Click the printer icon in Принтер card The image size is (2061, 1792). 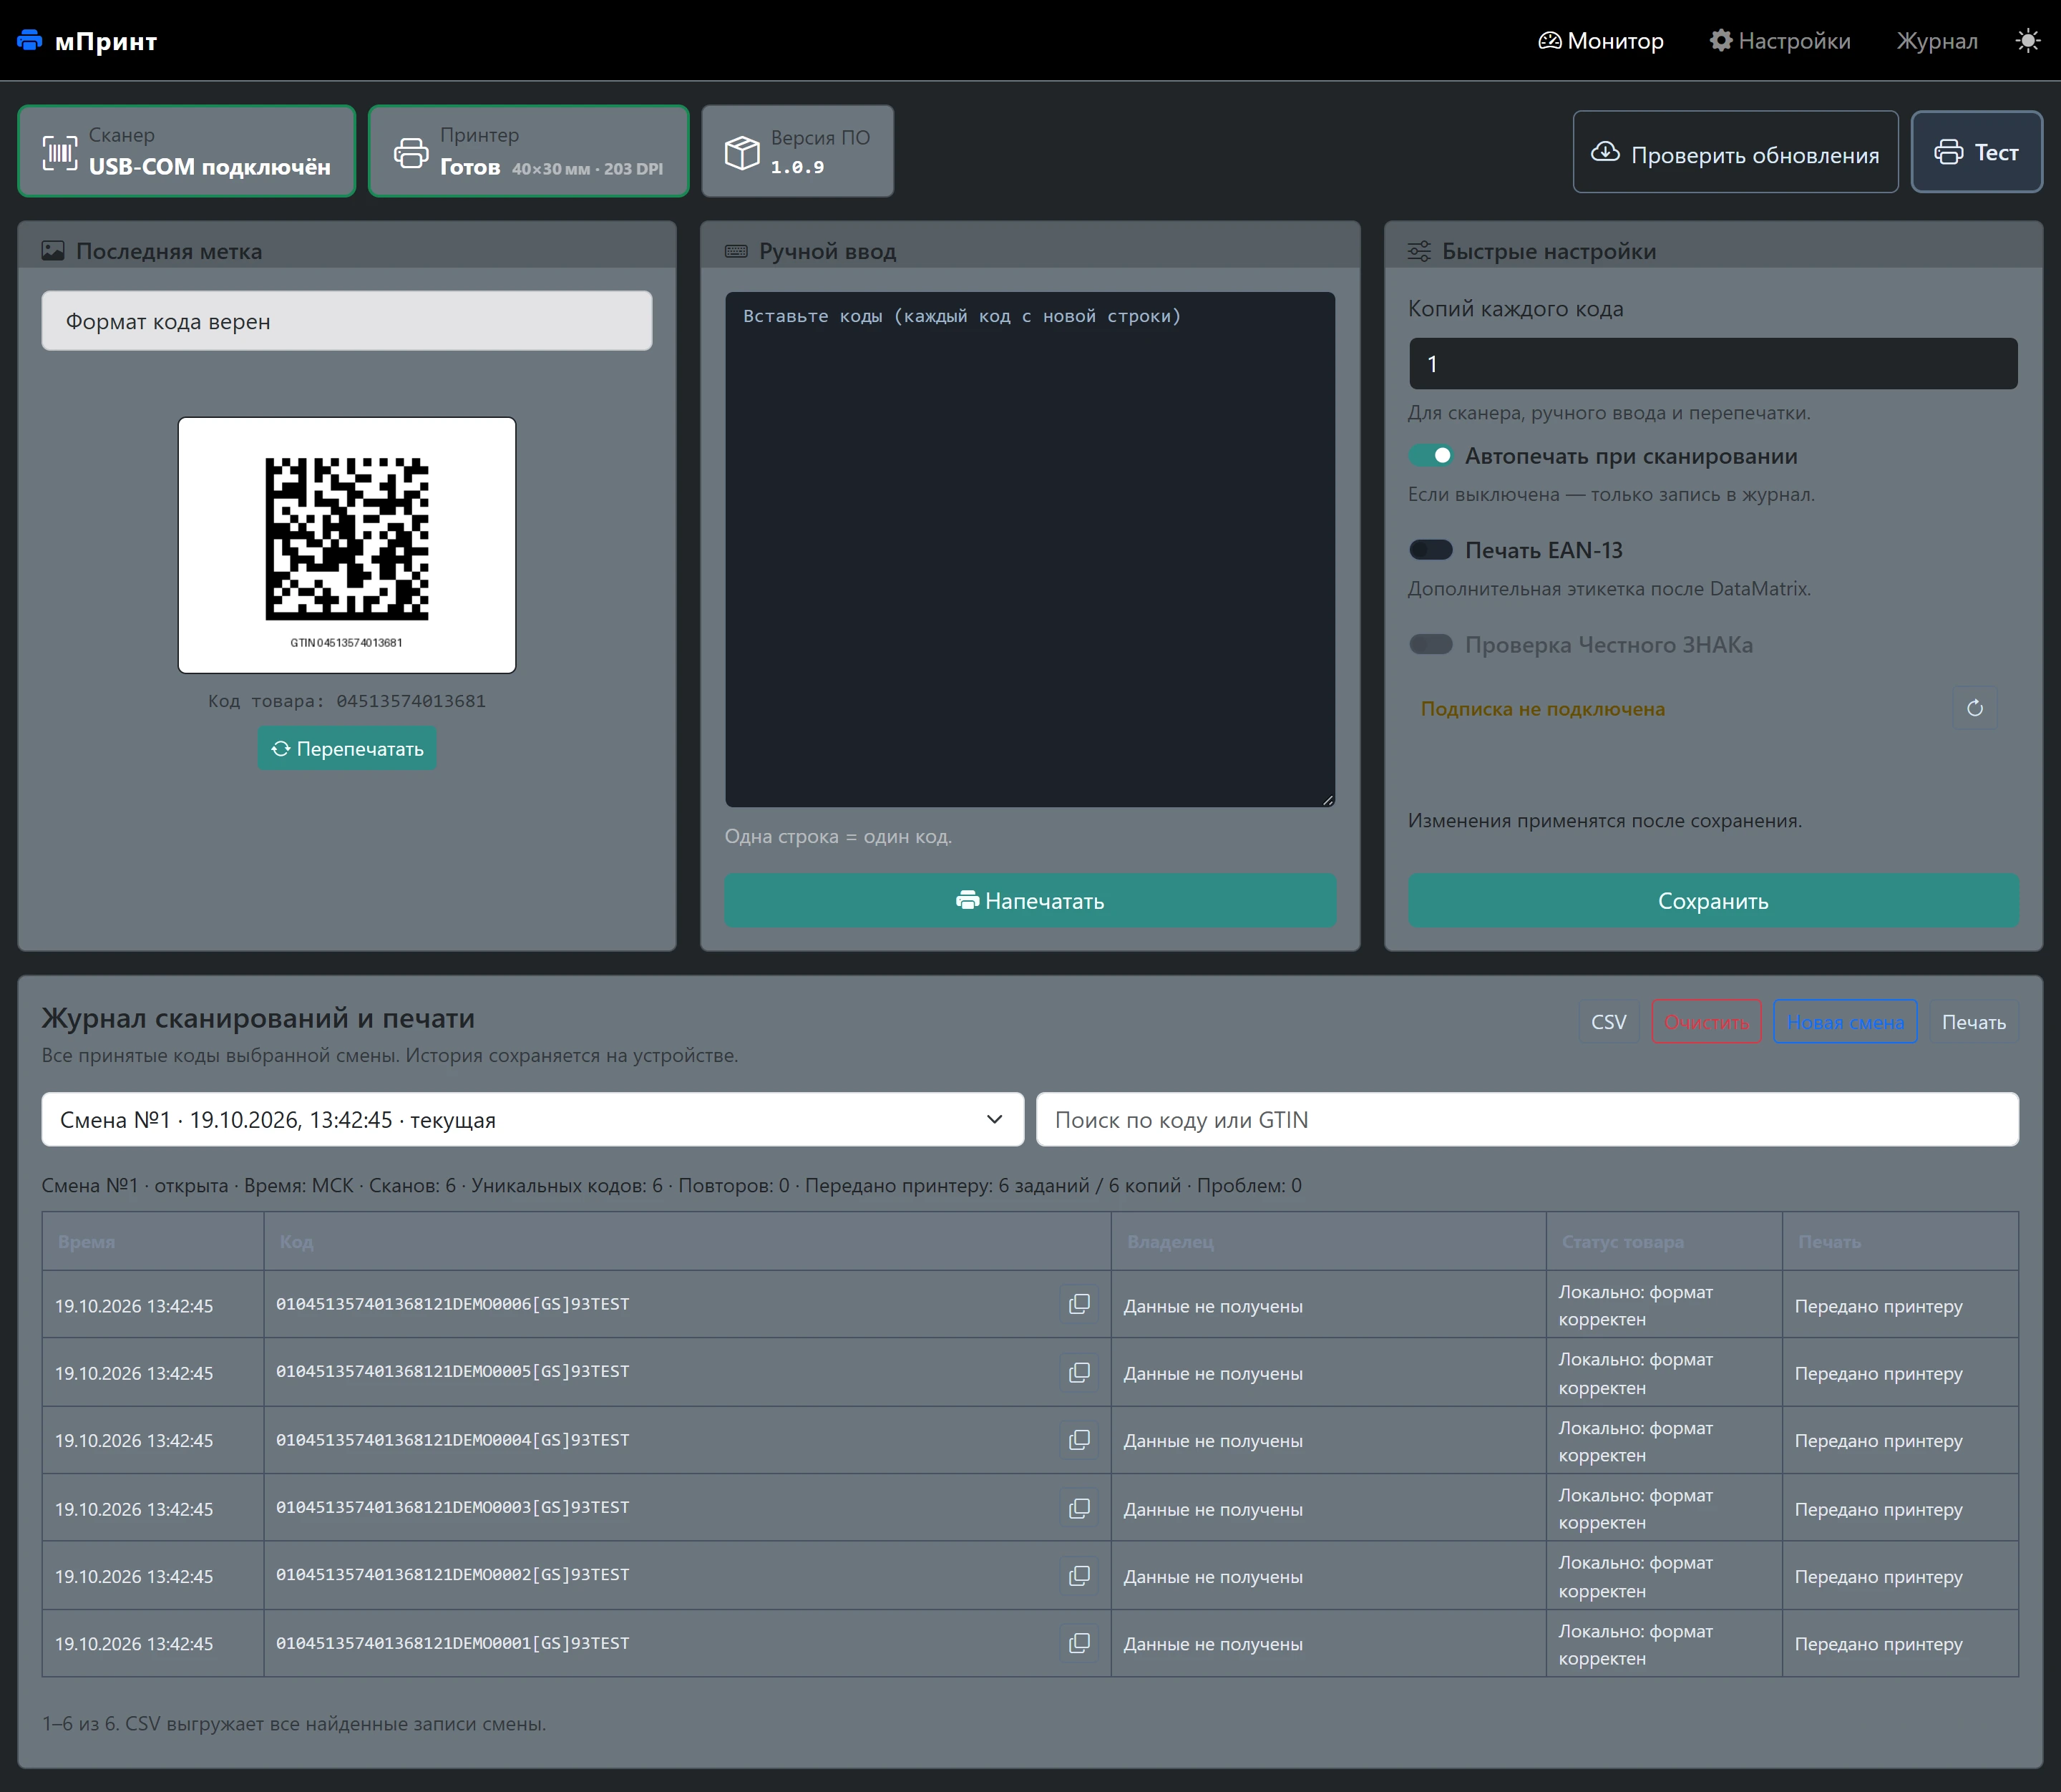tap(411, 152)
